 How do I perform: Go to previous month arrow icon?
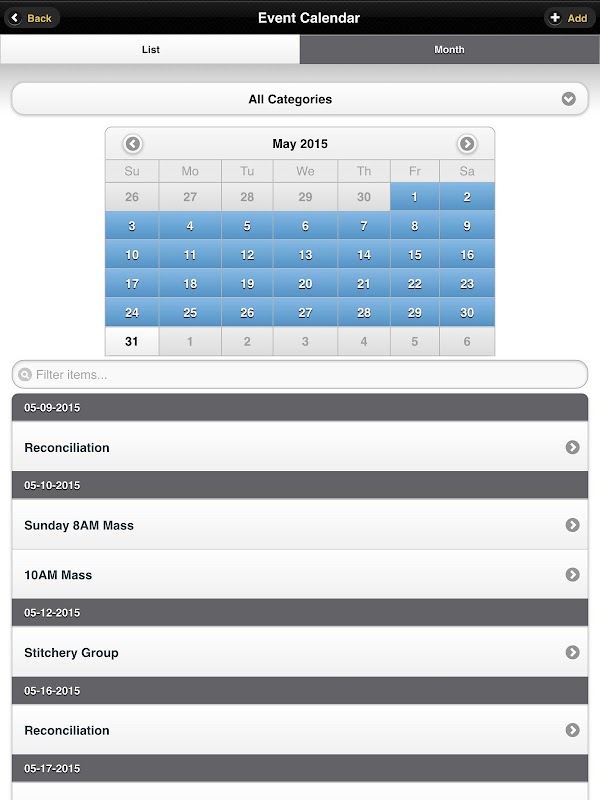coord(133,144)
